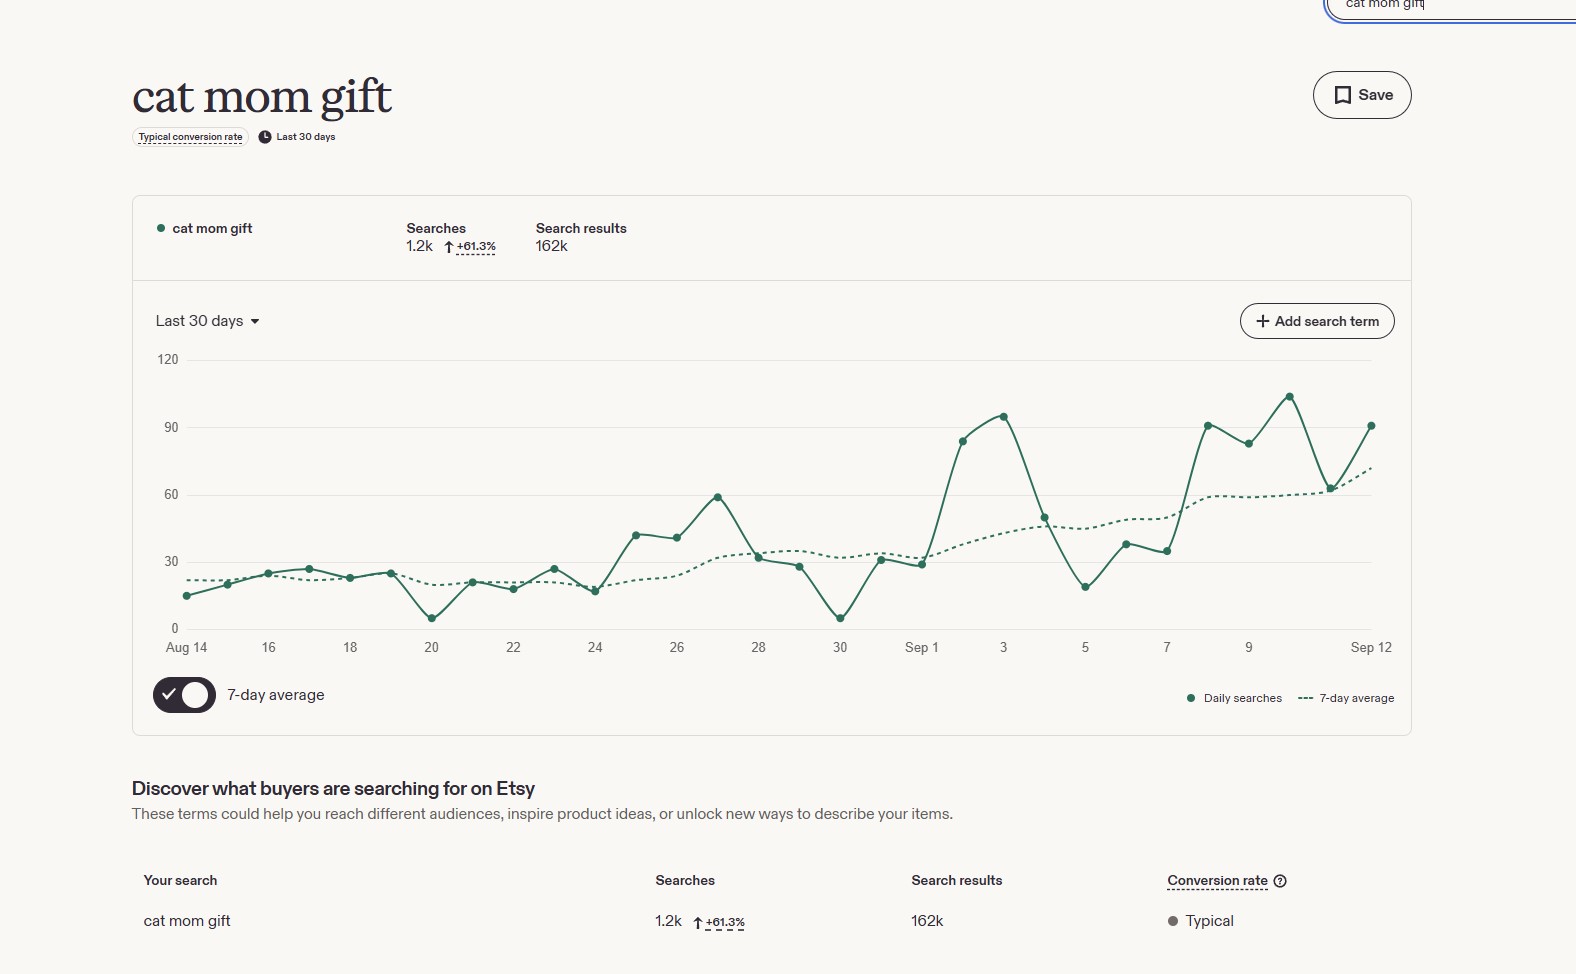
Task: Click the cat mom gift page heading
Action: tap(262, 97)
